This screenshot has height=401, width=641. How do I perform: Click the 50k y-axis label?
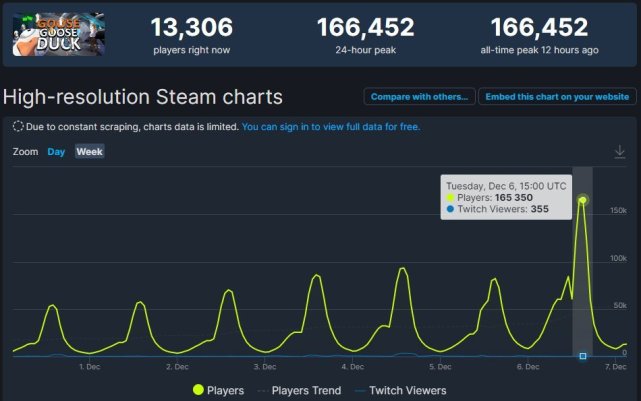(620, 305)
